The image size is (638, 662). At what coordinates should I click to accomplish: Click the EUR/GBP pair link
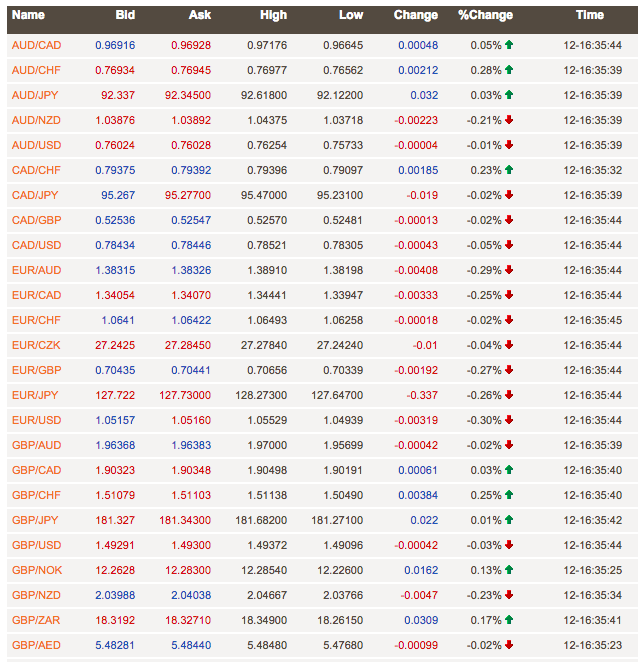pos(36,370)
